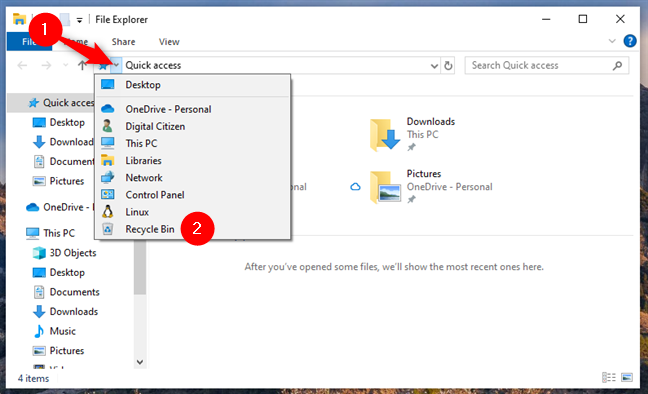648x394 pixels.
Task: Click the This PC monitor icon in dropdown
Action: coord(107,143)
